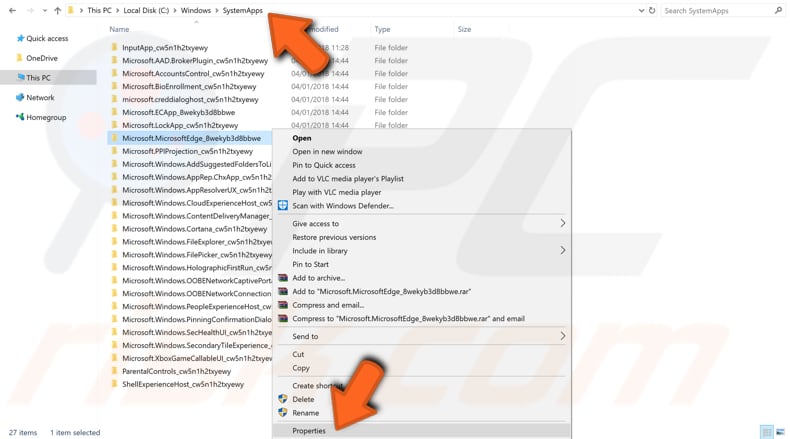Screen dimensions: 790x439
Task: Choose Pin to Start
Action: (310, 265)
